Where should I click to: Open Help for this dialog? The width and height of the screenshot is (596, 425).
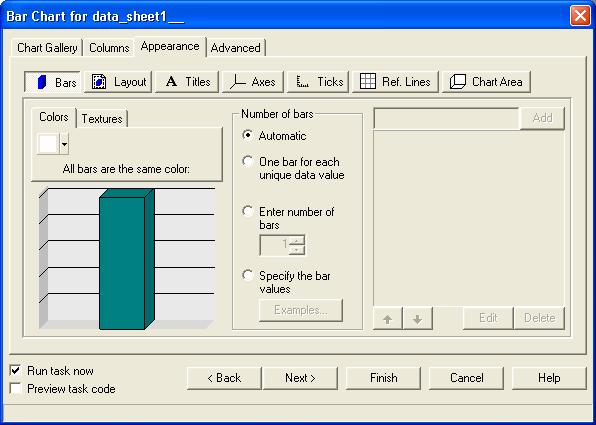[549, 378]
